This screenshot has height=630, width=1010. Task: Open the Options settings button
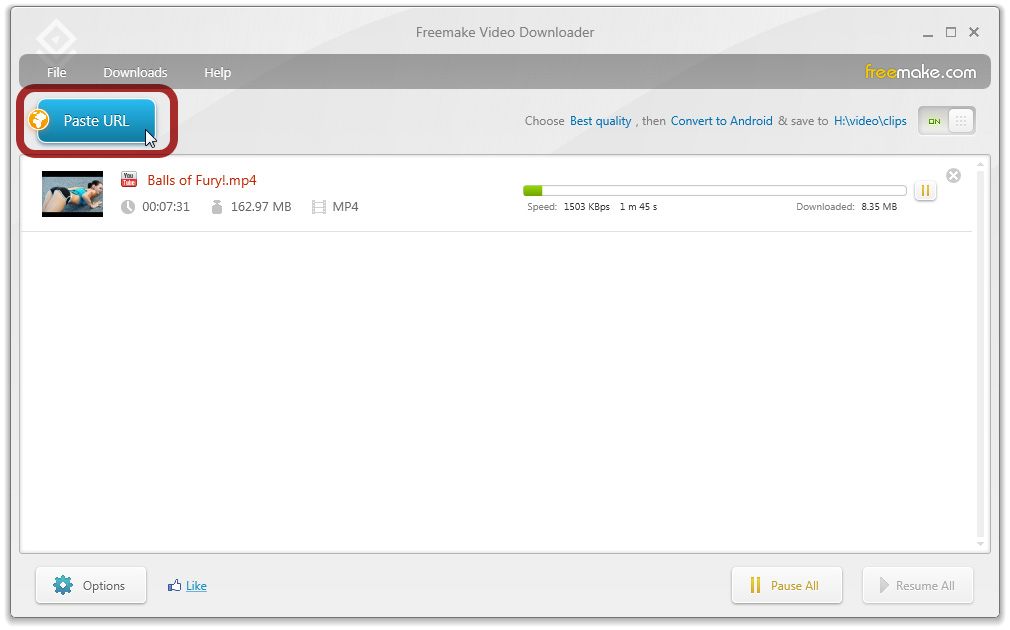tap(91, 586)
